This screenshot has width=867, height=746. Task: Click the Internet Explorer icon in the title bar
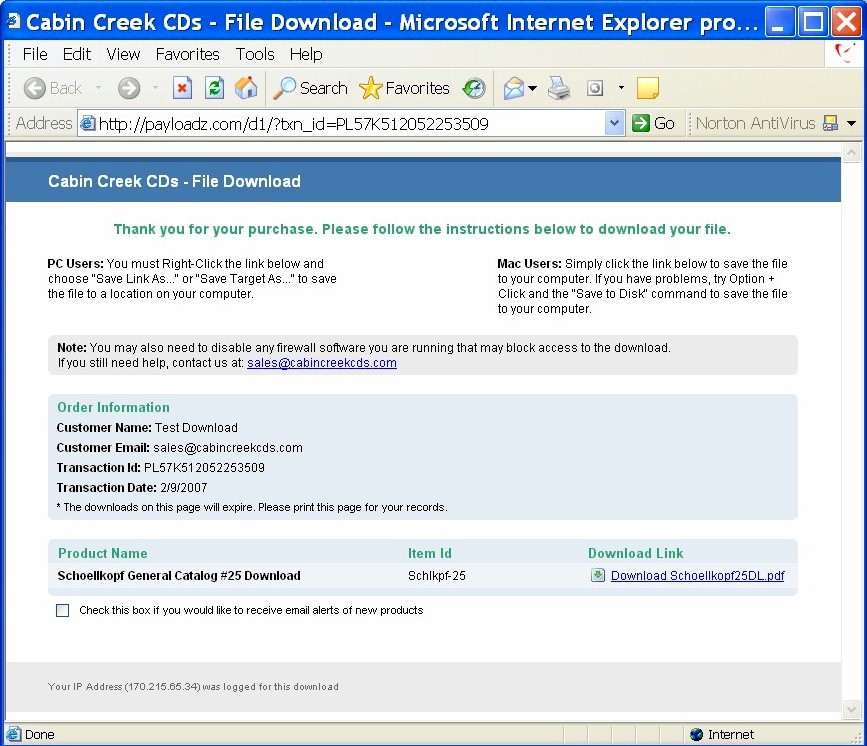[13, 21]
